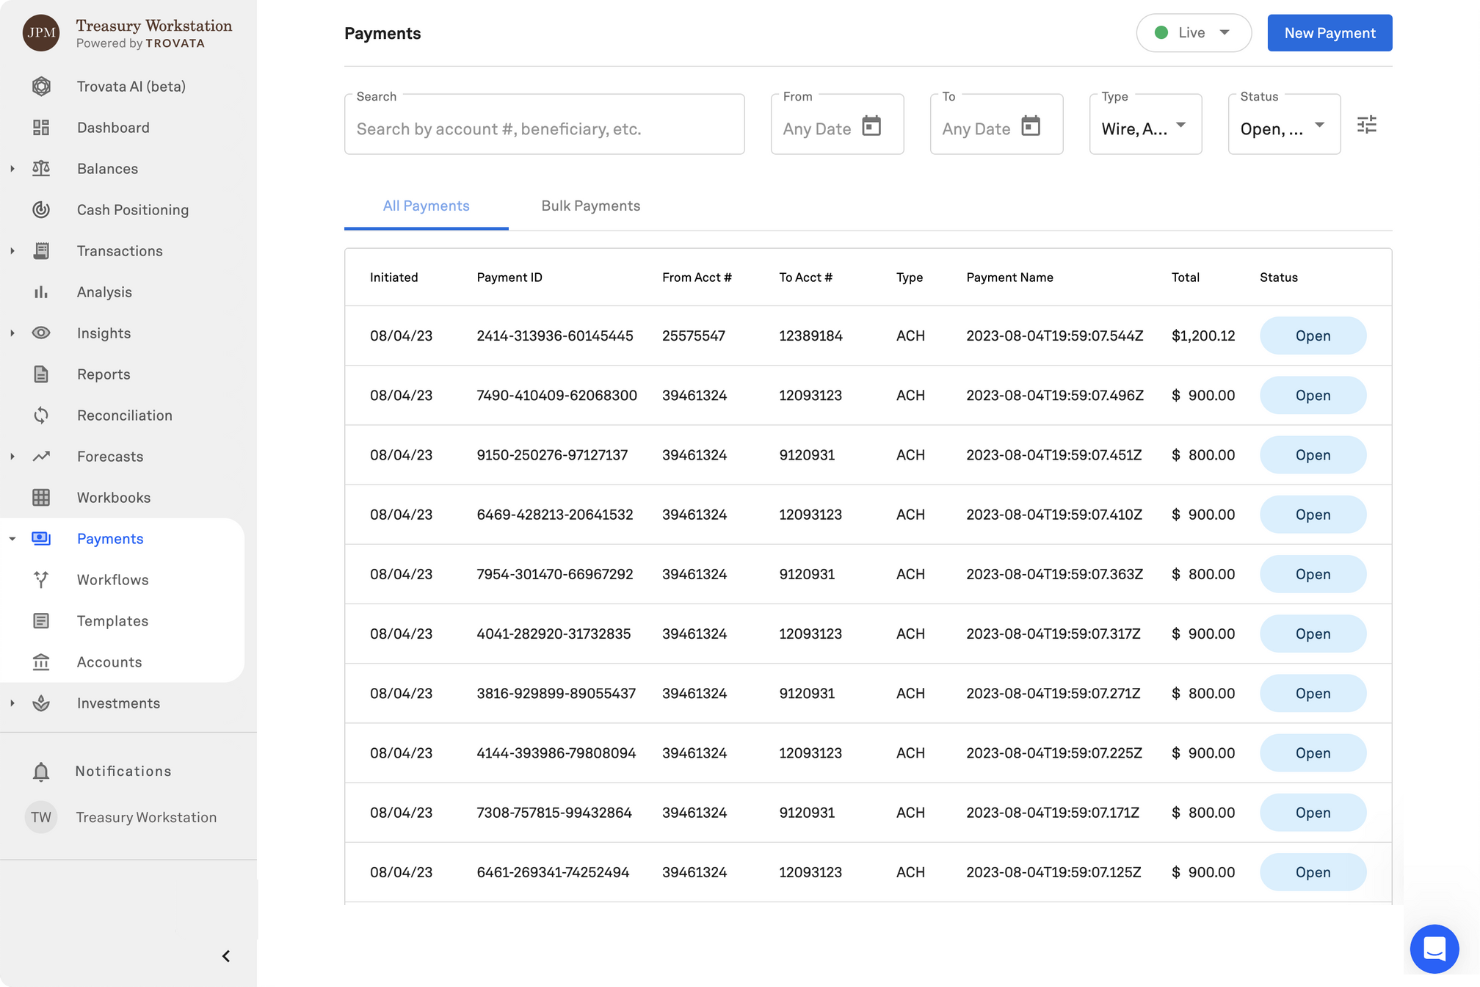
Task: Select the All Payments tab
Action: [426, 206]
